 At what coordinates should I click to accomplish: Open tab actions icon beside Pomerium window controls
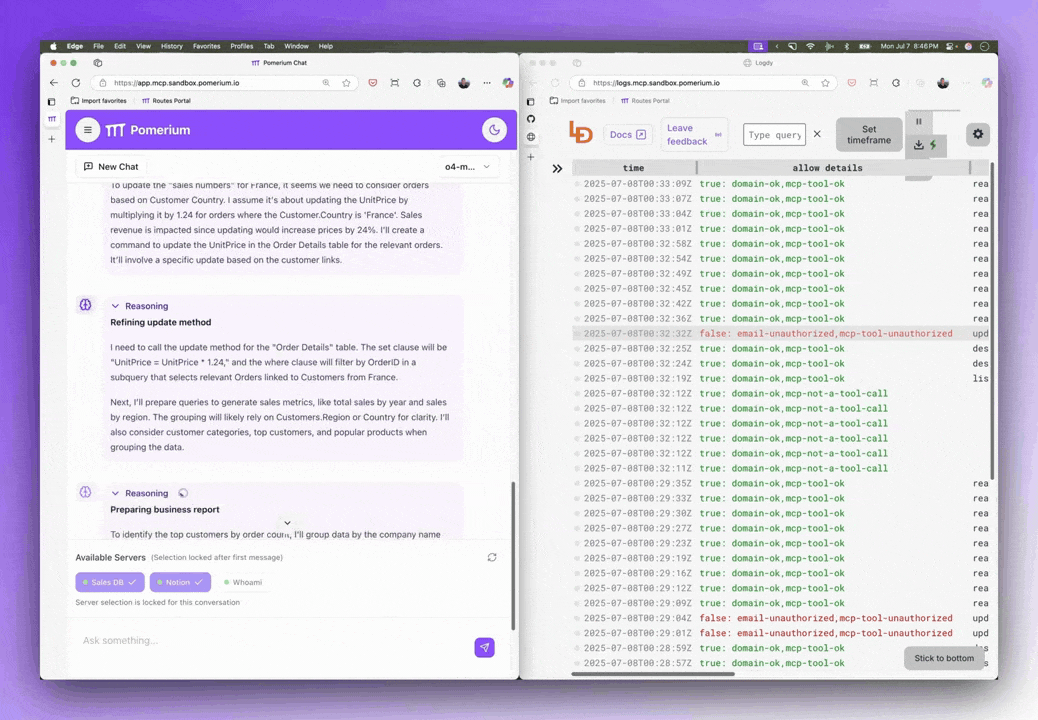point(98,63)
